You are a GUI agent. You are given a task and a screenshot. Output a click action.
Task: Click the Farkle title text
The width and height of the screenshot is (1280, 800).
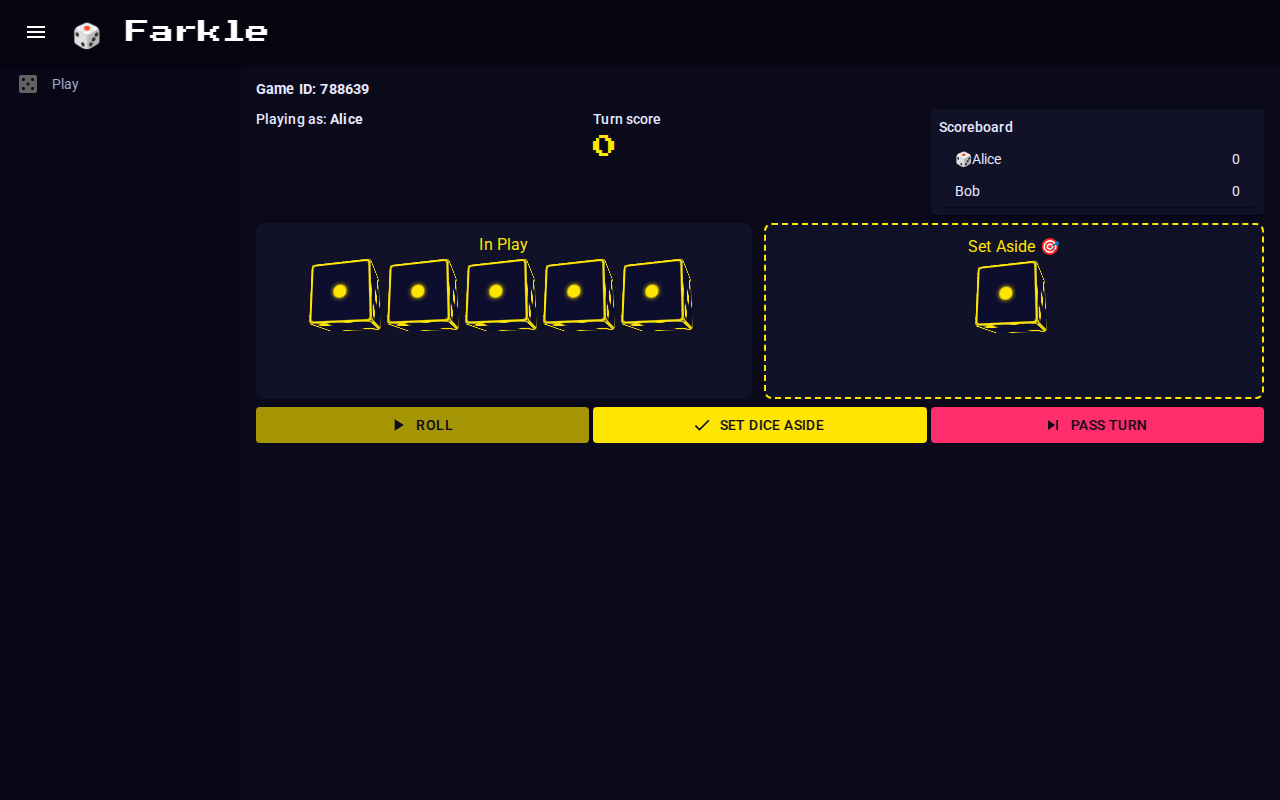click(196, 31)
